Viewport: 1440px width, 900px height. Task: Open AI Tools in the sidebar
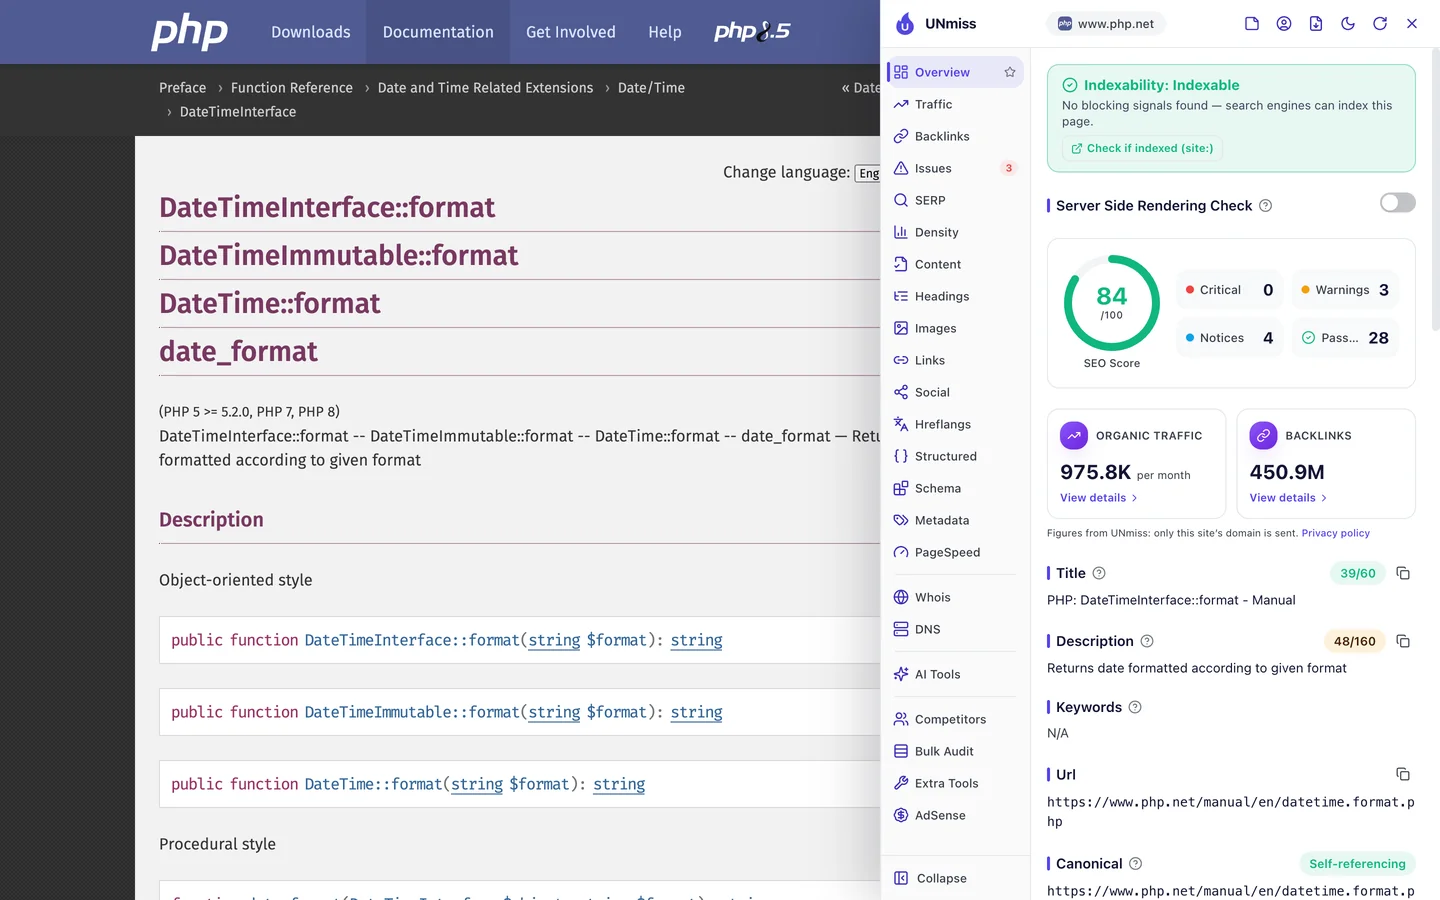tap(955, 674)
